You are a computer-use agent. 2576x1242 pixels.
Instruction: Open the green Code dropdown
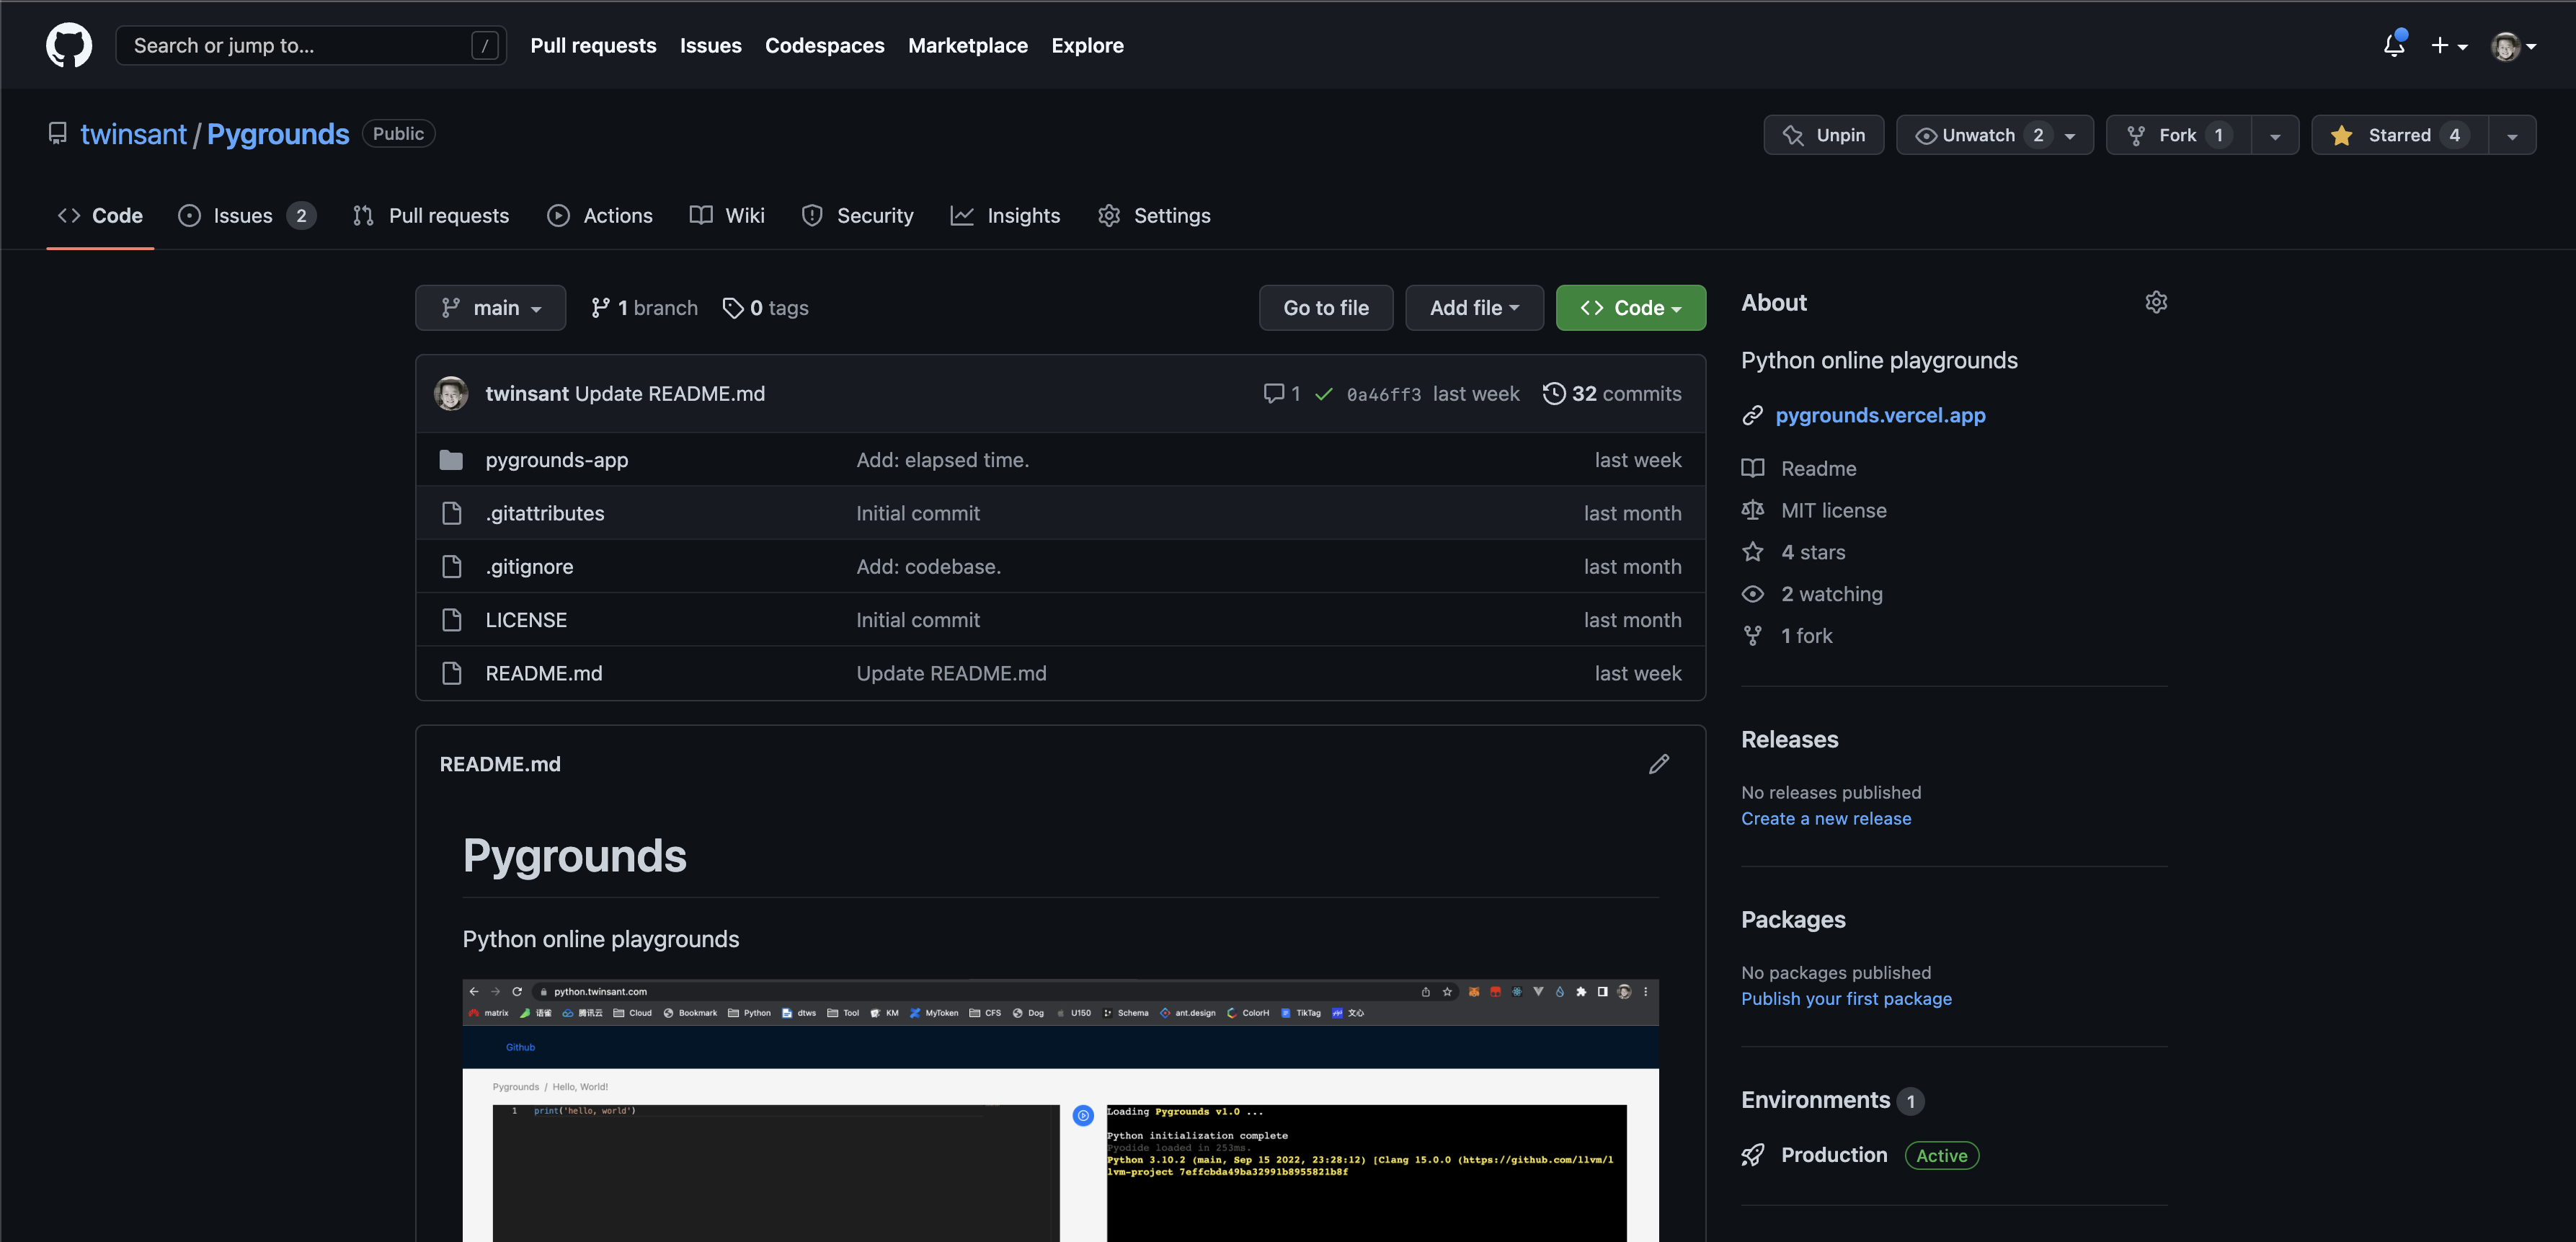pyautogui.click(x=1630, y=308)
